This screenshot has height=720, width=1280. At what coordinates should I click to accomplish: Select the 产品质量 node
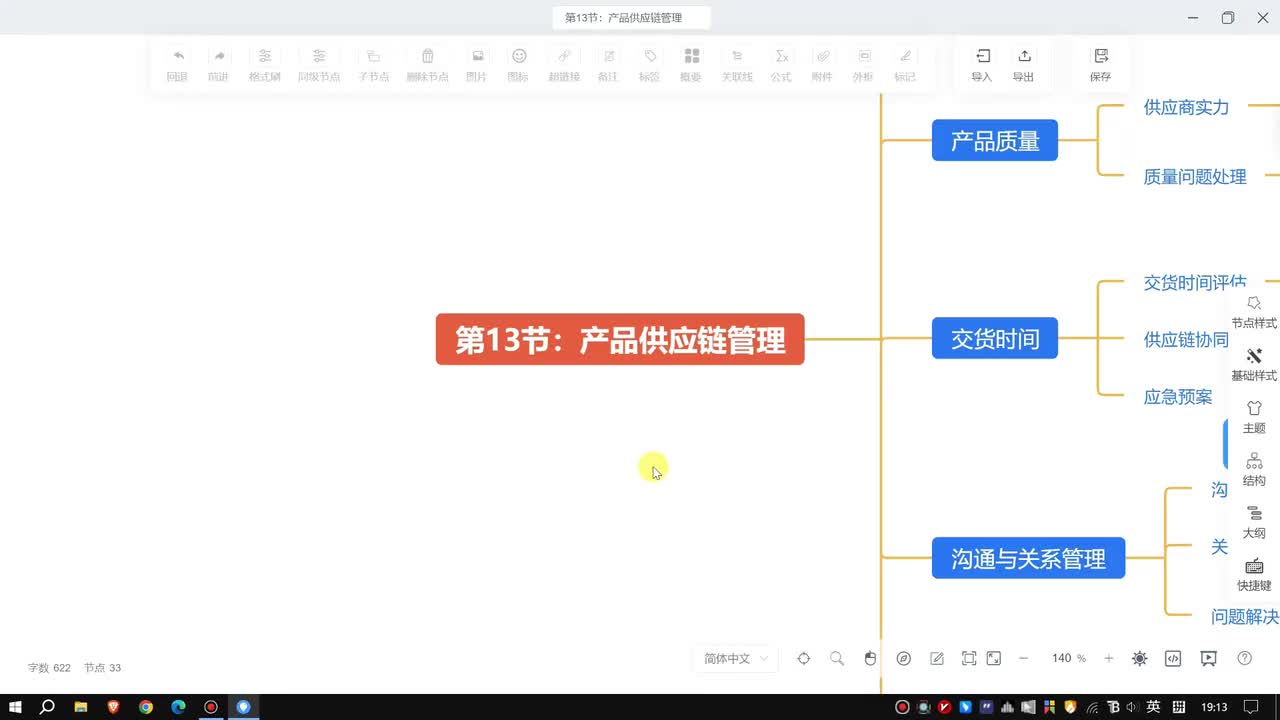pyautogui.click(x=995, y=140)
